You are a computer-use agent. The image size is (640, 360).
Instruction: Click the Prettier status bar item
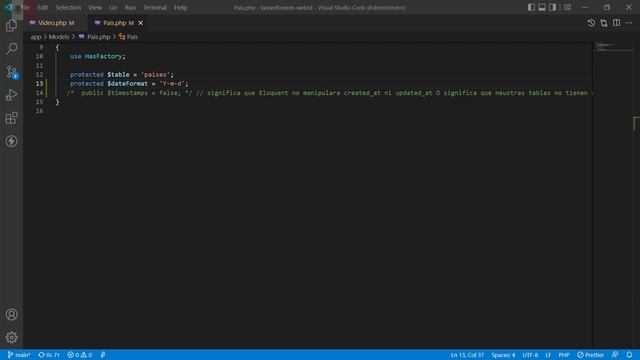pos(590,355)
